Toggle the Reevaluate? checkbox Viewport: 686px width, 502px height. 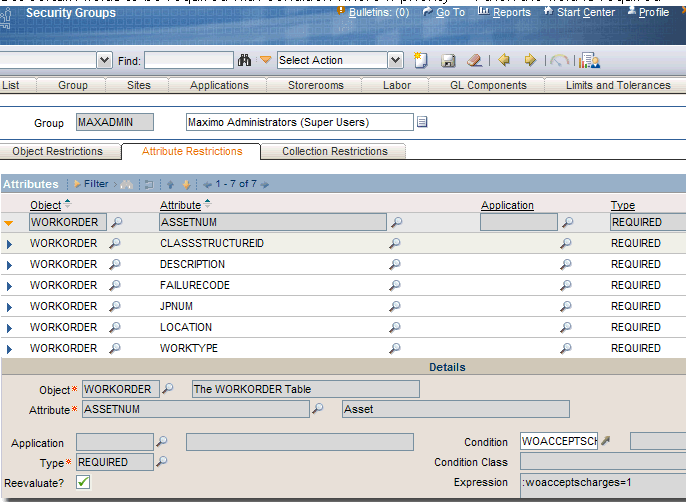click(x=83, y=482)
